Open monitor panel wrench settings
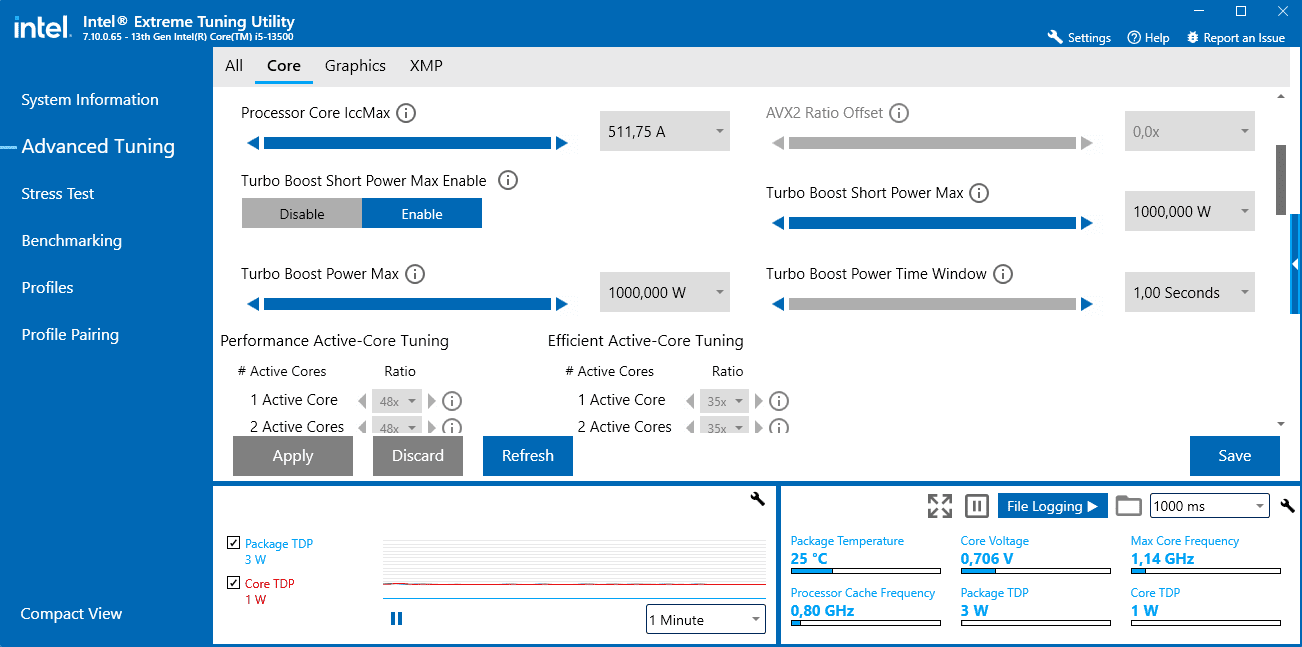This screenshot has width=1302, height=647. (x=1288, y=506)
